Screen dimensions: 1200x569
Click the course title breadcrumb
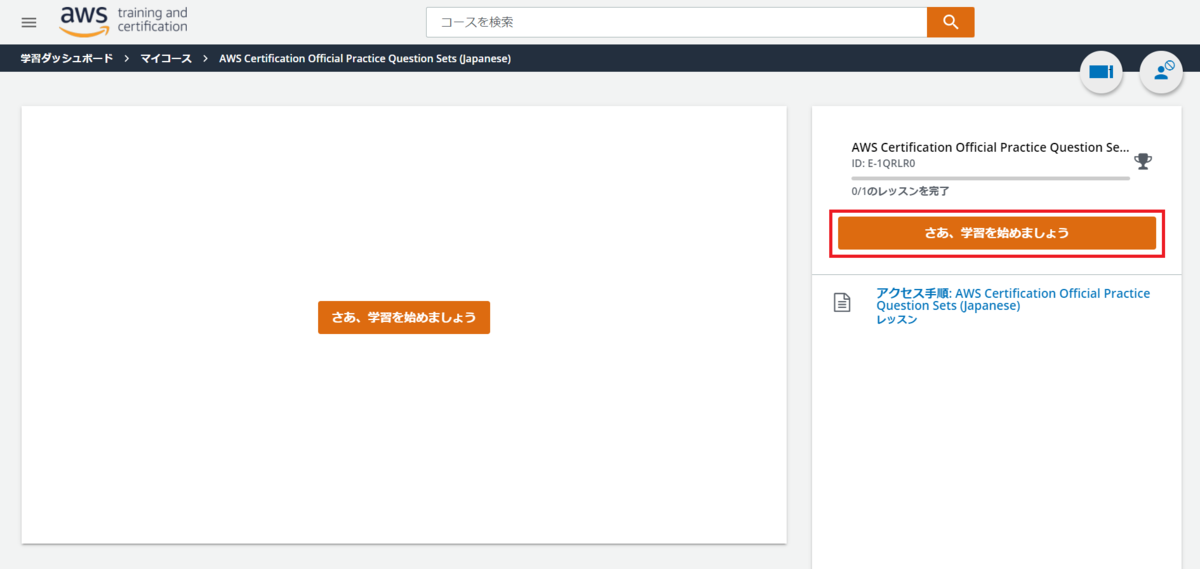point(365,59)
